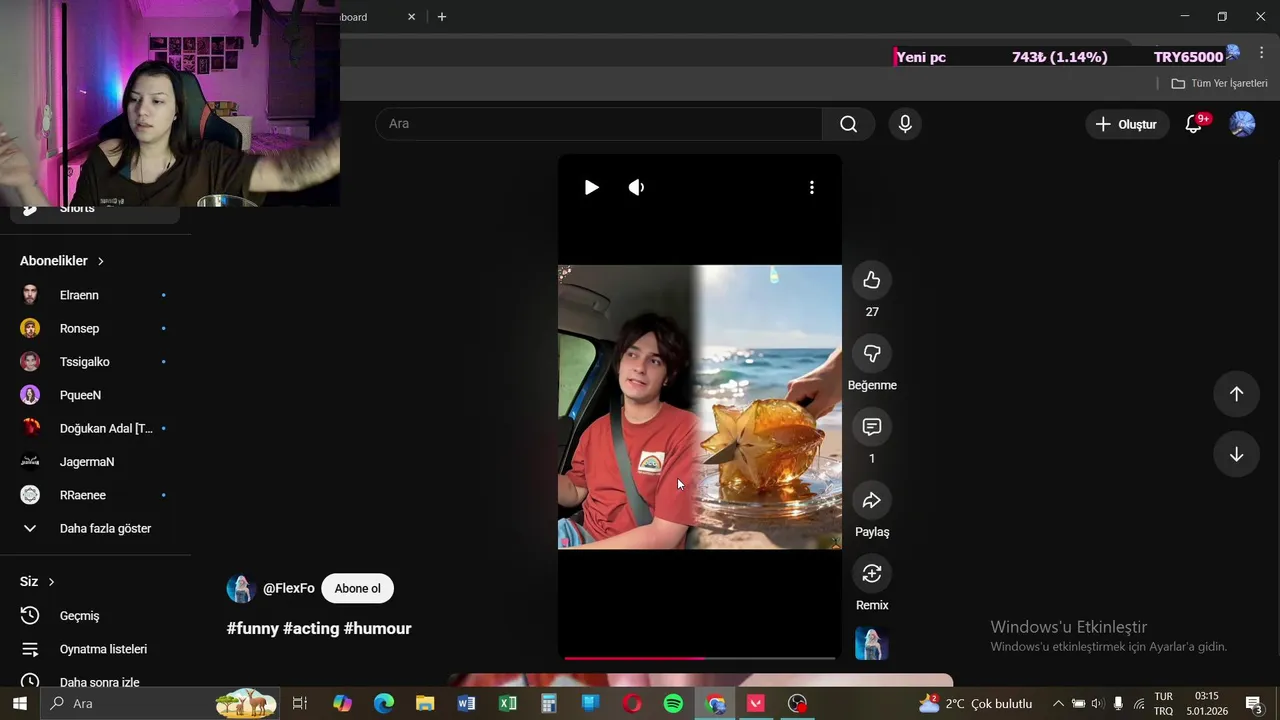Expand the Siz section chevron
1280x720 pixels.
pos(51,582)
